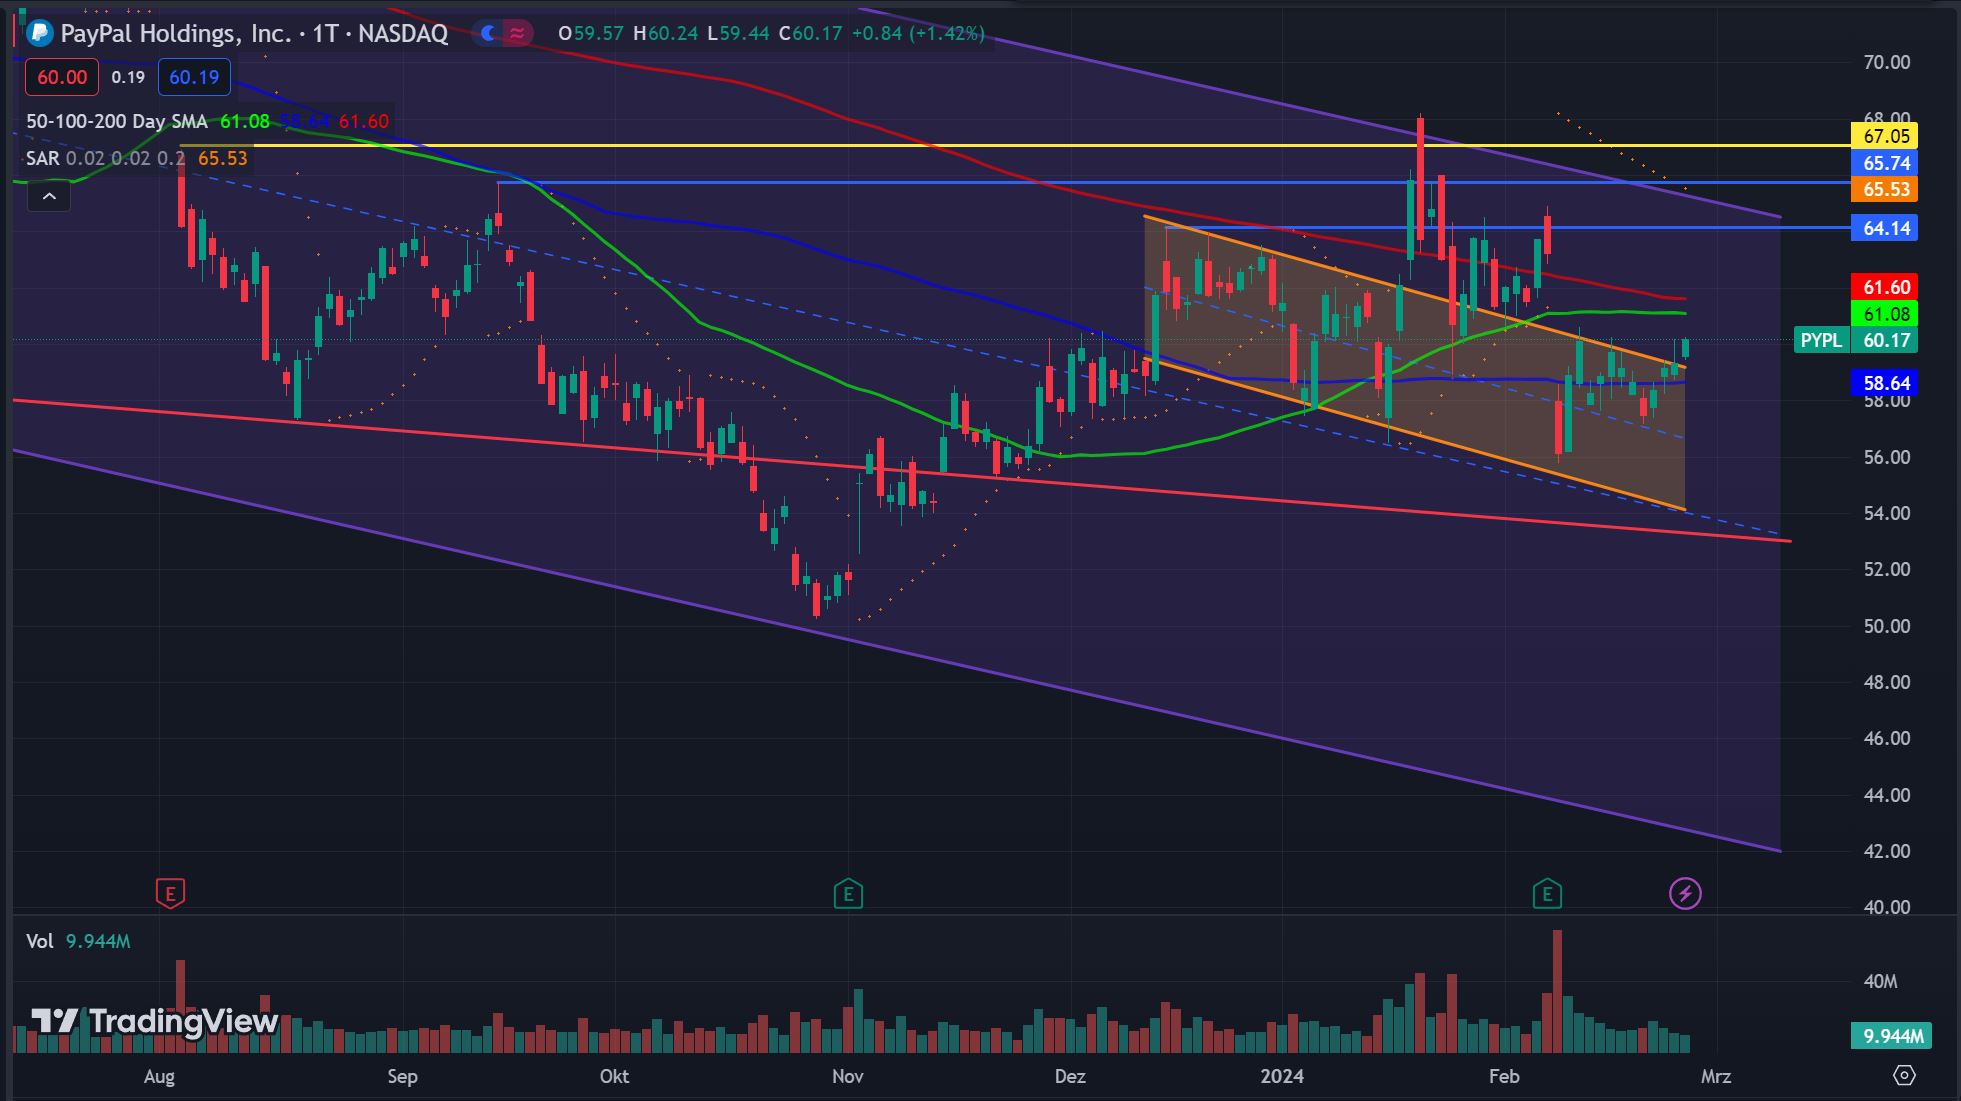Toggle the pink delayed data indicator
Viewport: 1961px width, 1101px height.
(517, 33)
